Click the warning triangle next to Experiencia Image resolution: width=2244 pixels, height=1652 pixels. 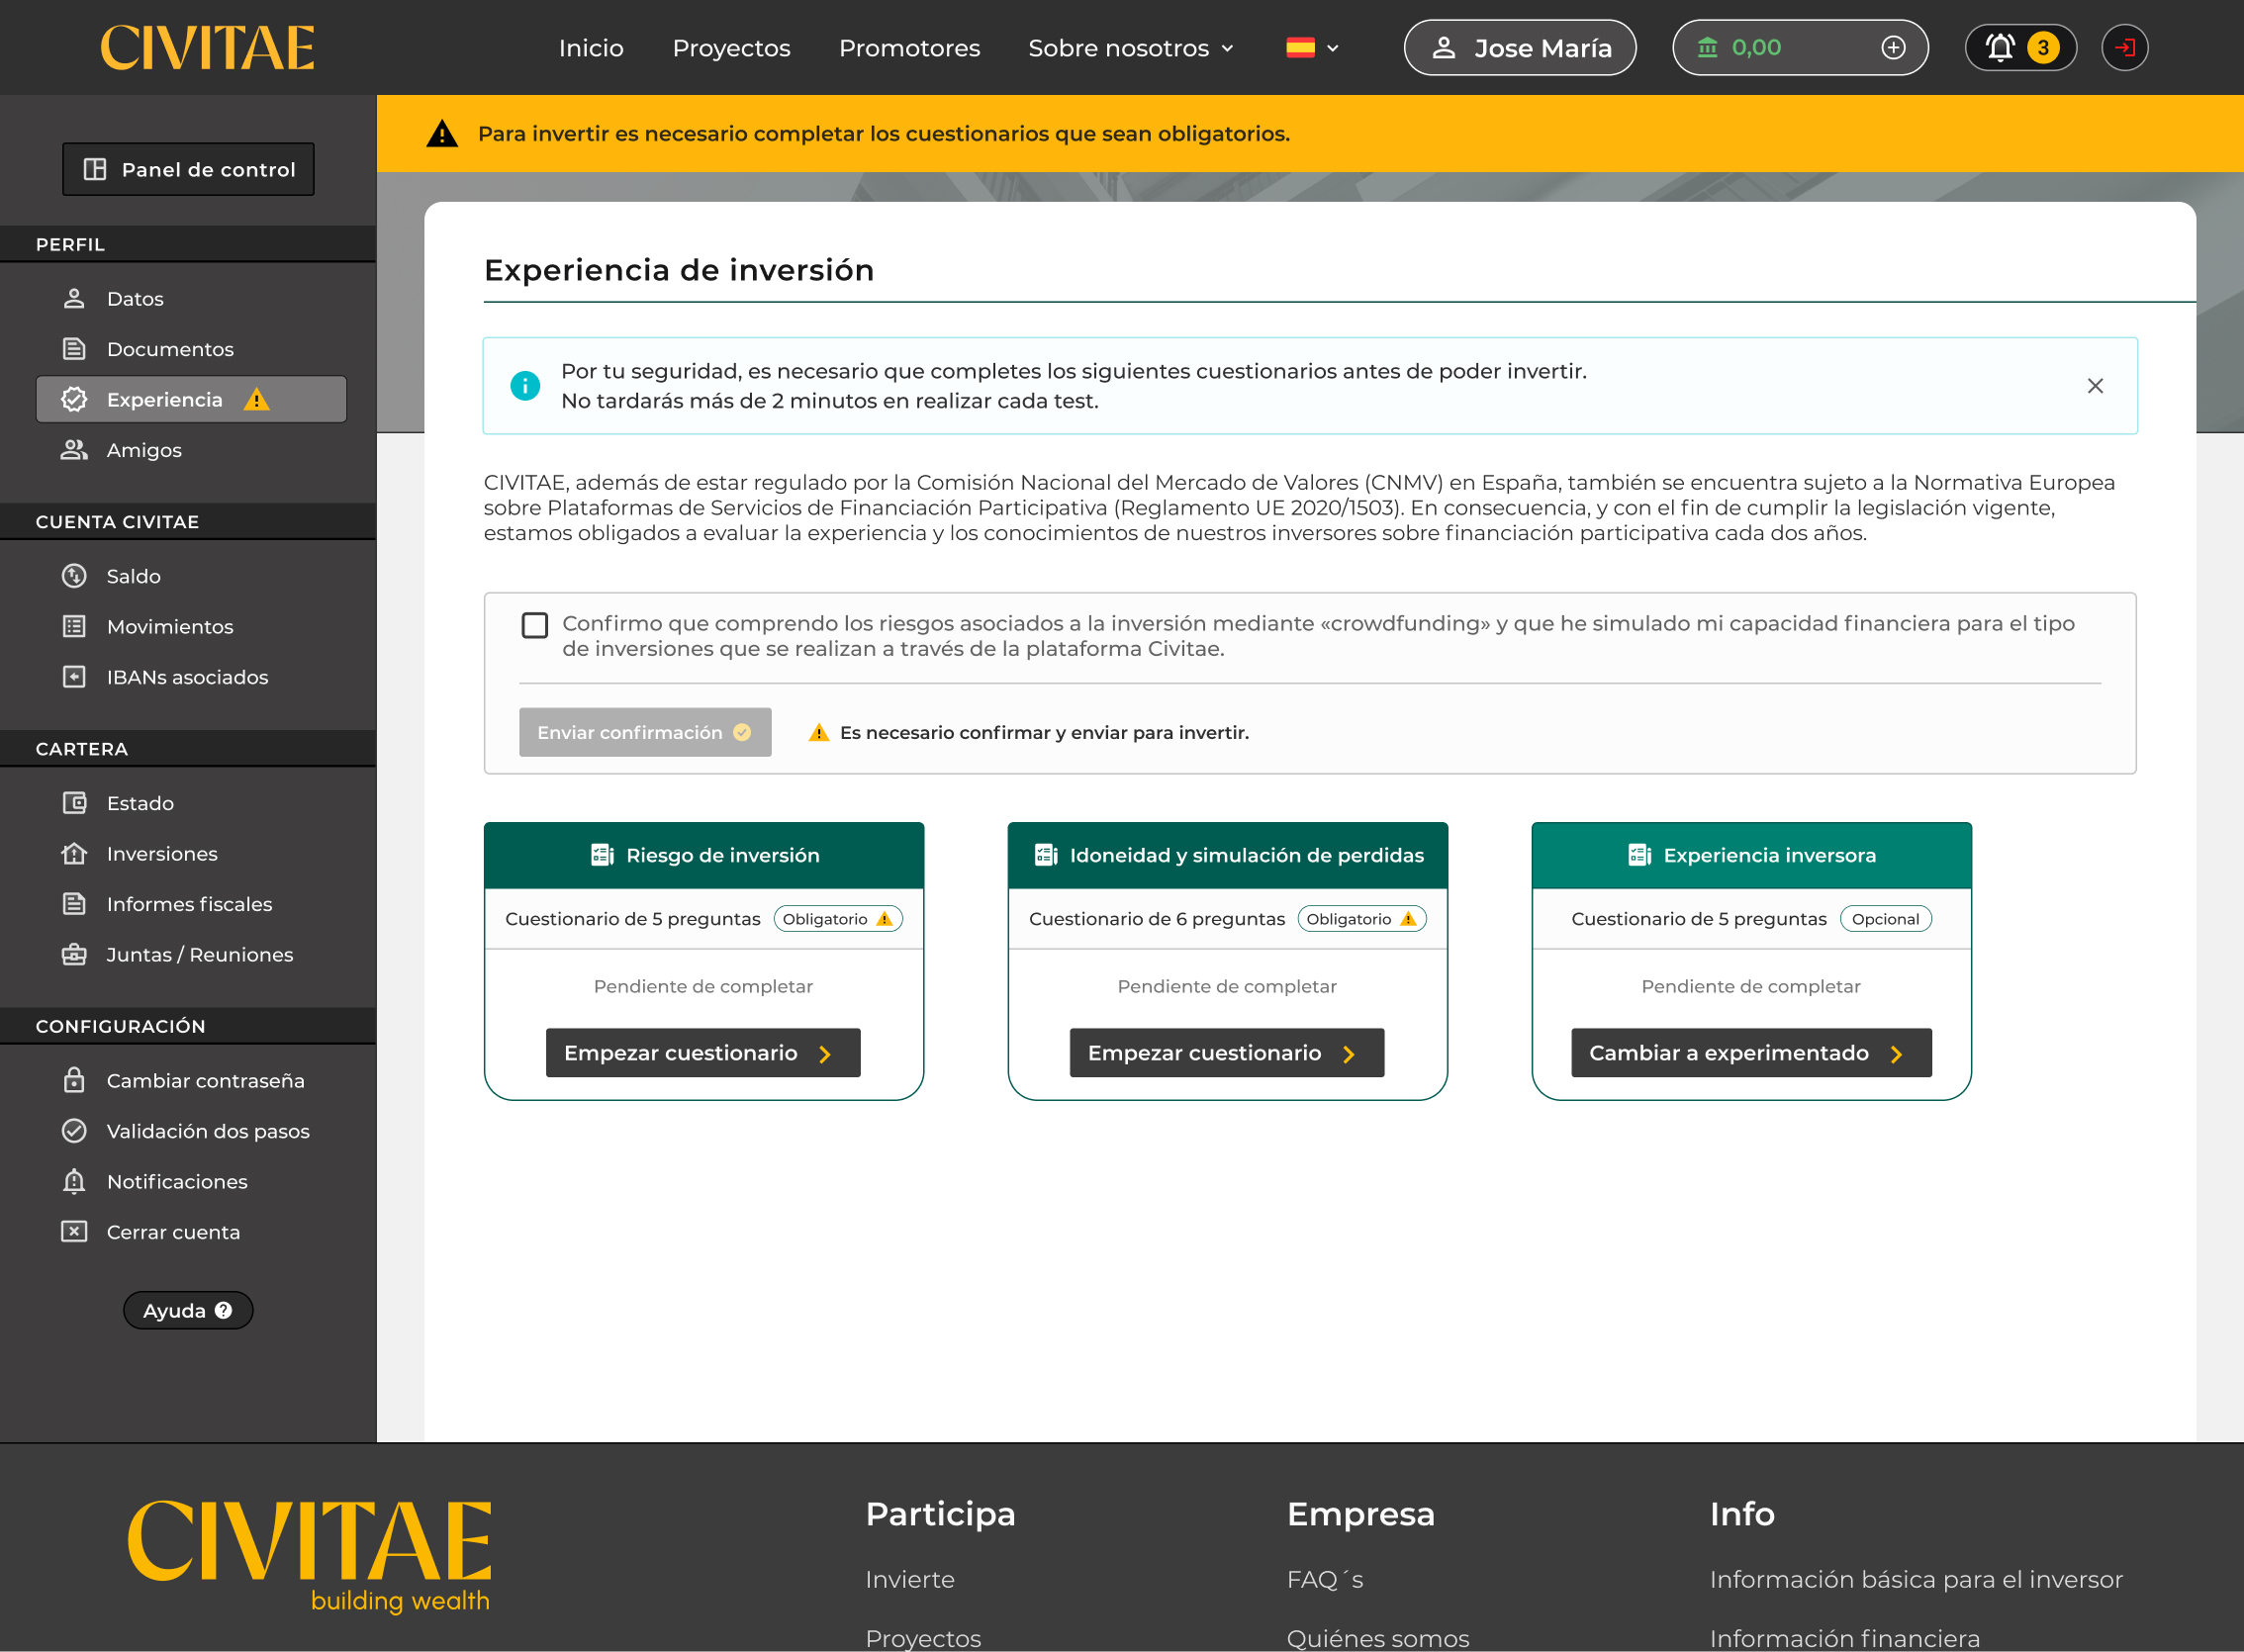click(x=257, y=399)
